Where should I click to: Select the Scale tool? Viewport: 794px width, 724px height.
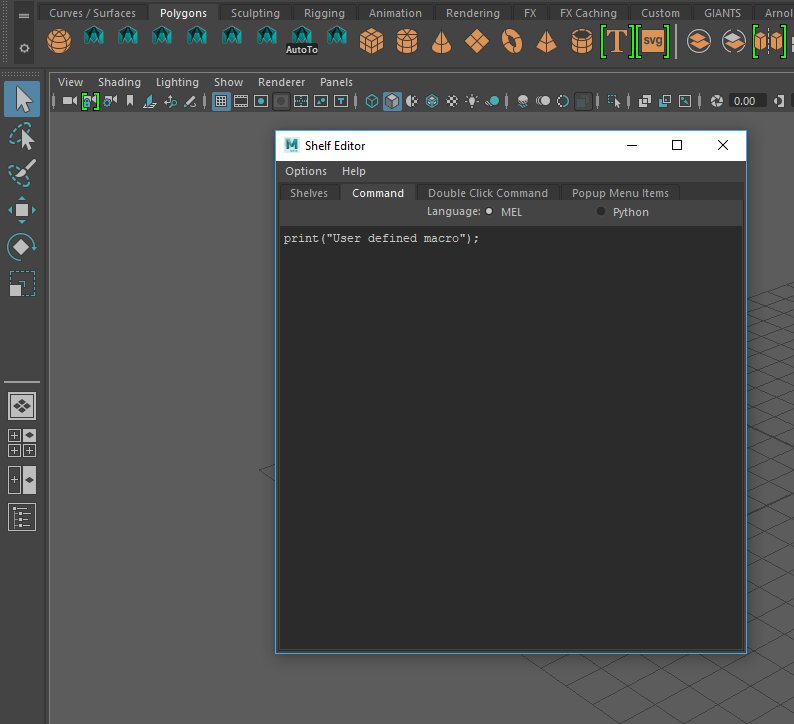tap(22, 283)
